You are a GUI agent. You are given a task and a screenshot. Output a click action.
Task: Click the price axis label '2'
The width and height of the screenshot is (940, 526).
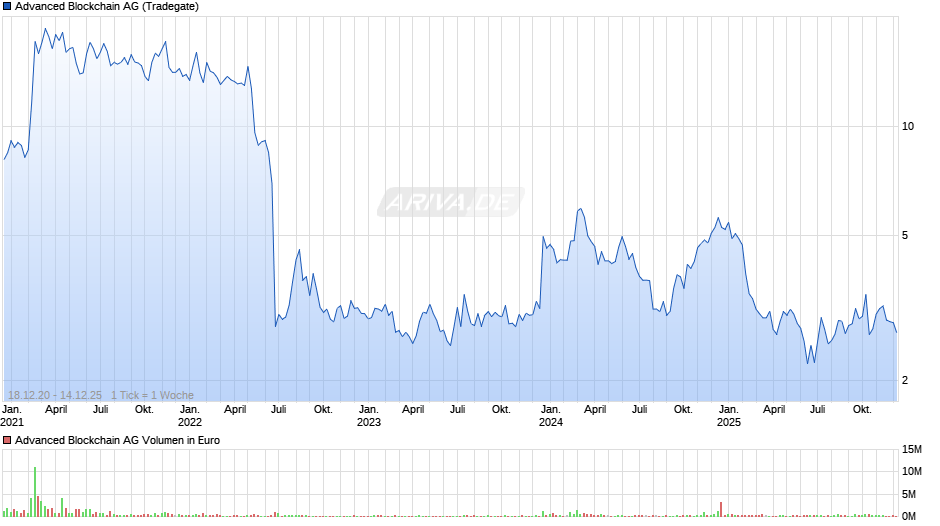click(905, 380)
